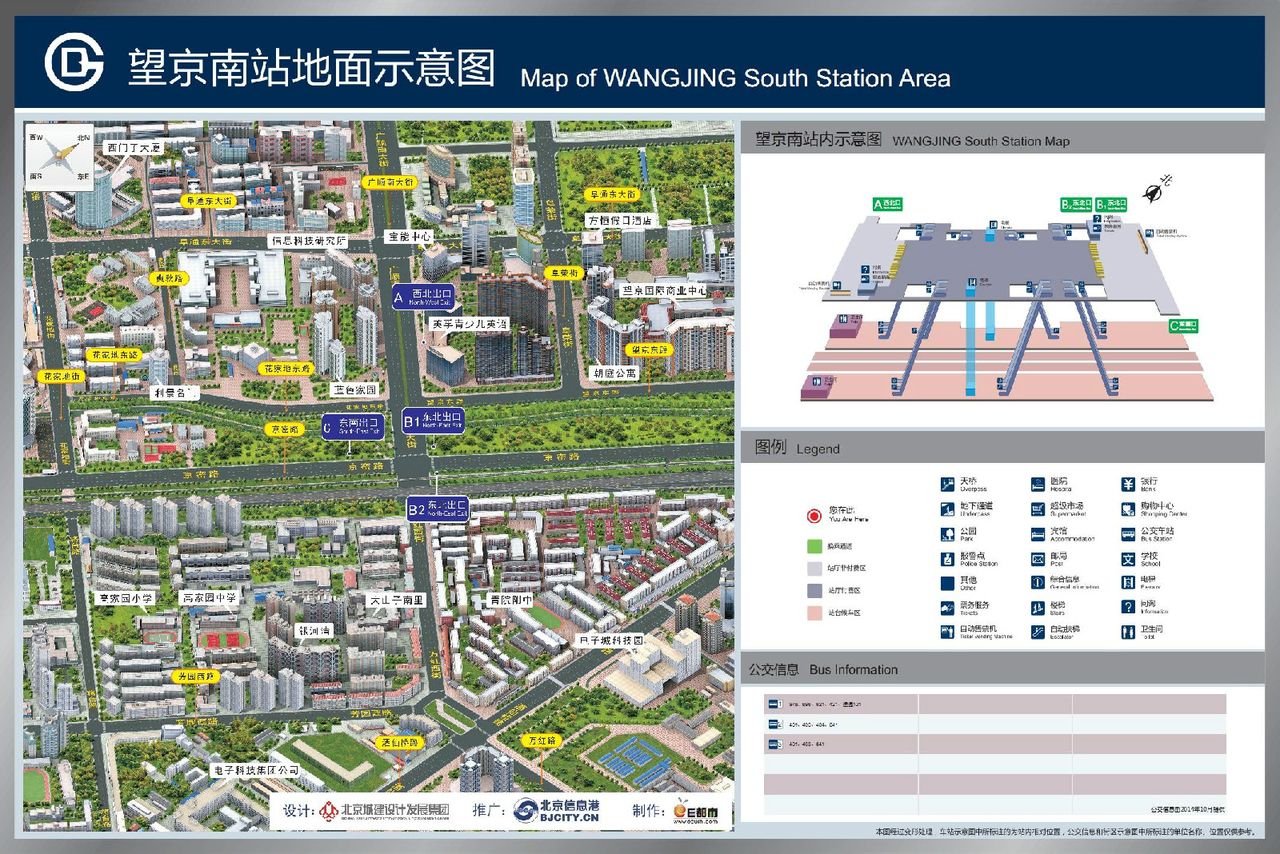Click the Bus Station legend icon
Screen dimensions: 1280x854
point(1128,534)
